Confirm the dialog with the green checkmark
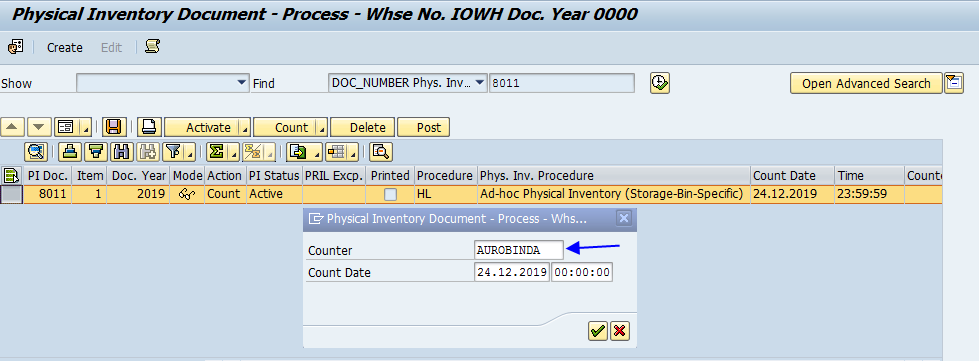Image resolution: width=979 pixels, height=361 pixels. click(x=598, y=330)
